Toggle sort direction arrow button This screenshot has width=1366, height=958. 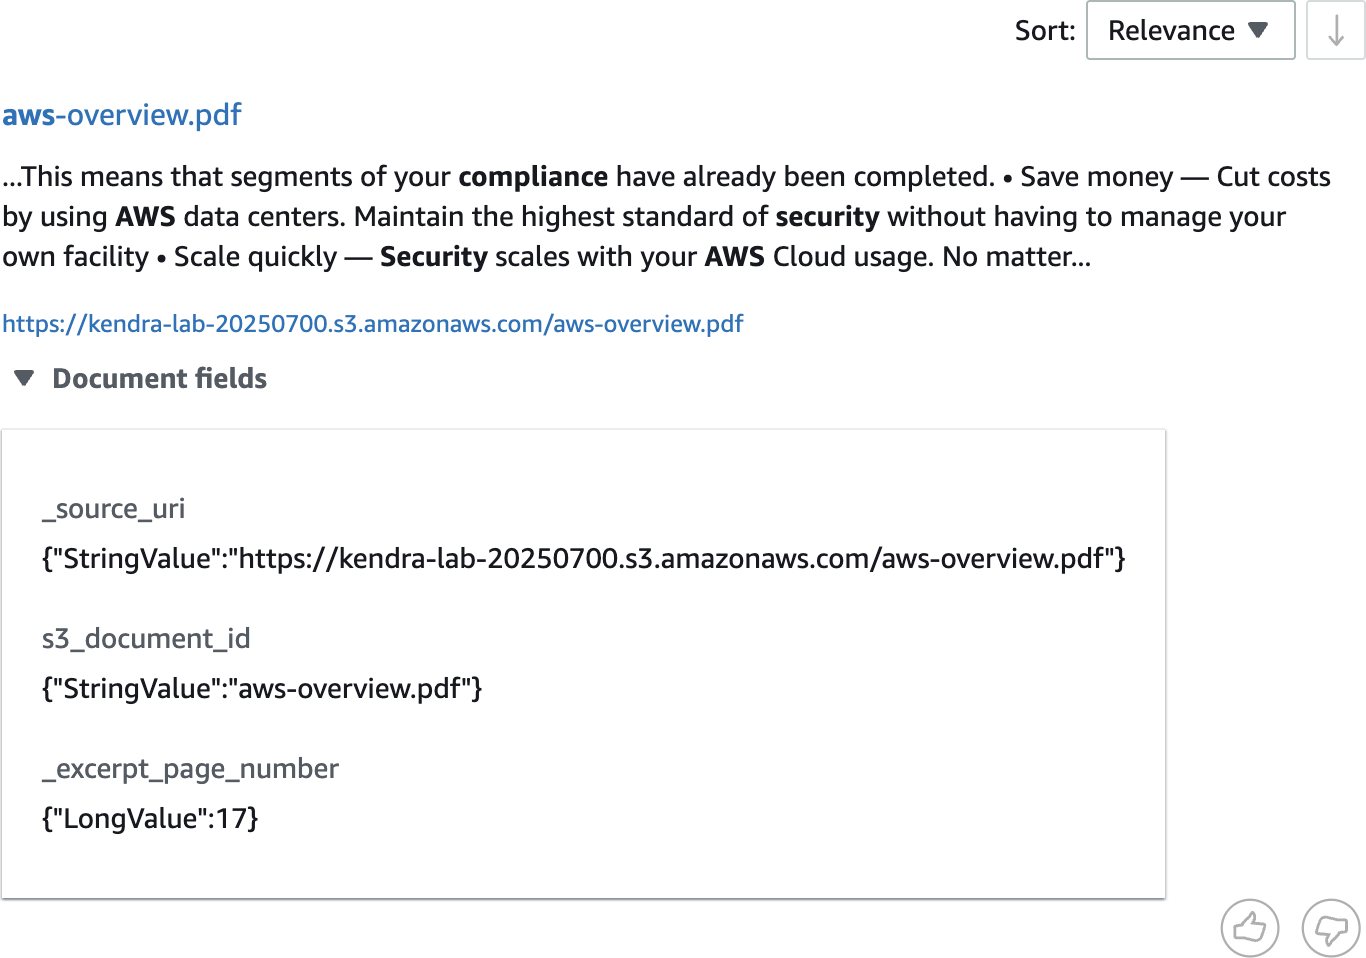[x=1336, y=30]
